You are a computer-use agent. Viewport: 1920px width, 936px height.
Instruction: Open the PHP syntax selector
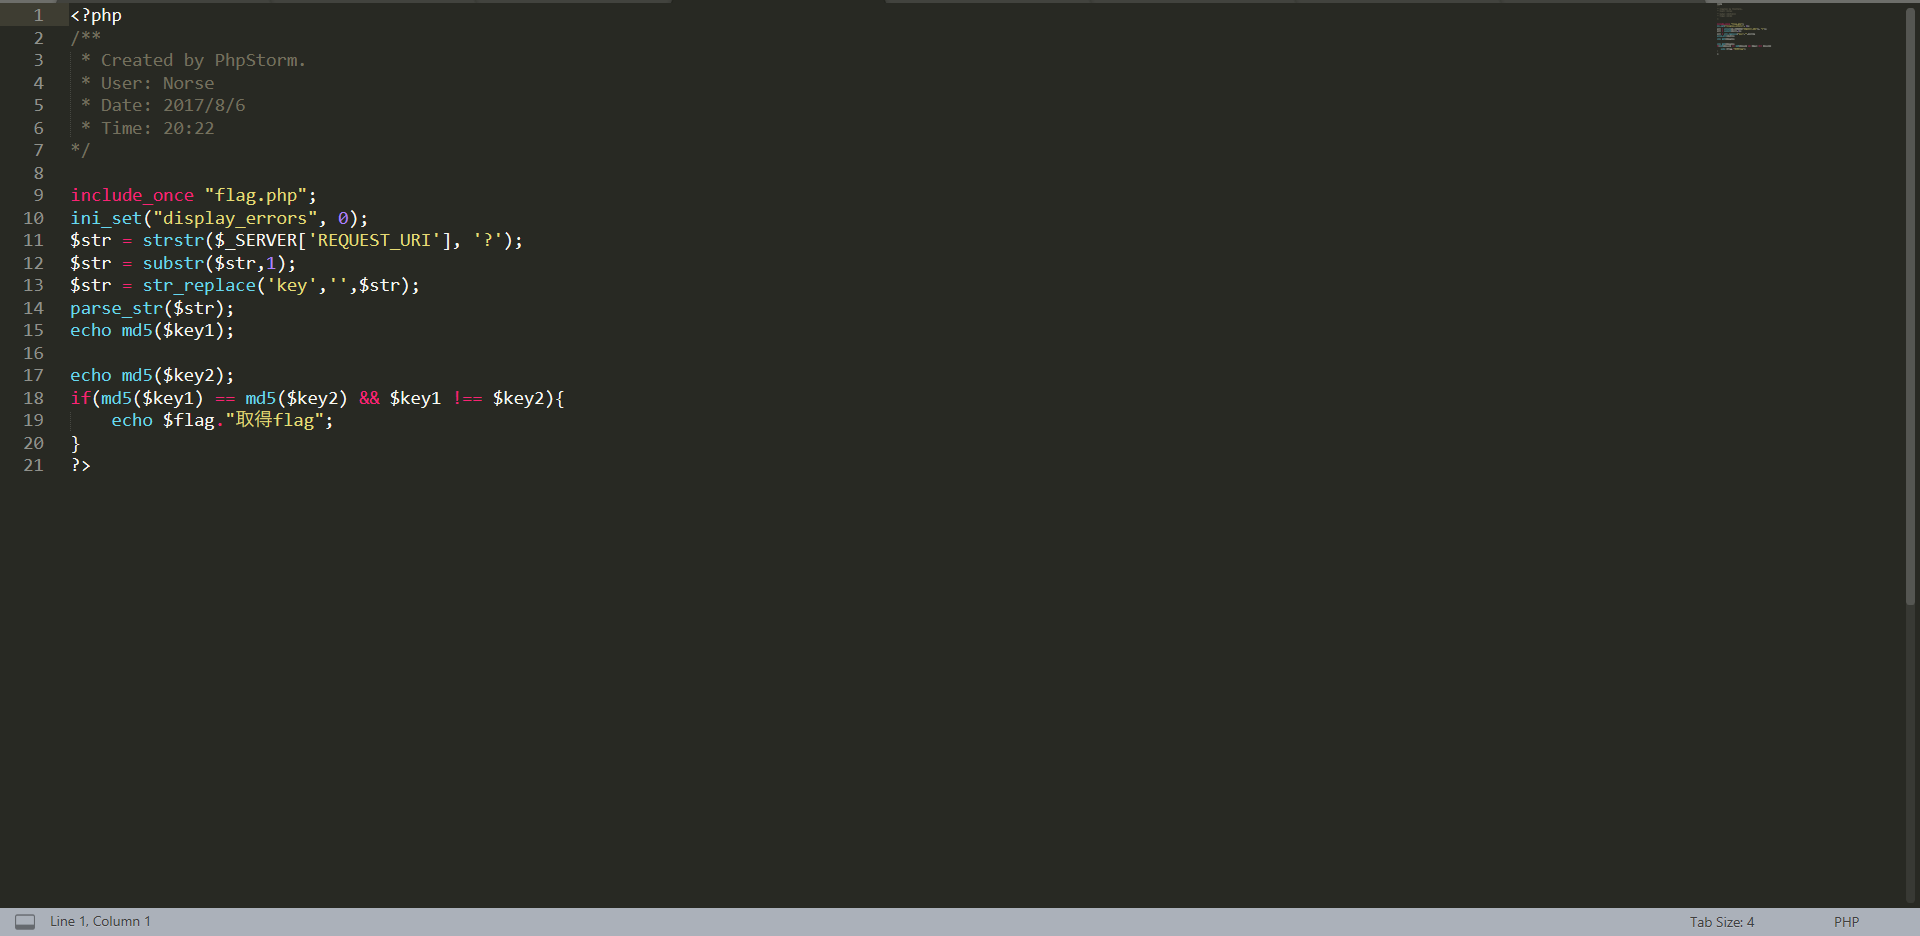[1845, 921]
